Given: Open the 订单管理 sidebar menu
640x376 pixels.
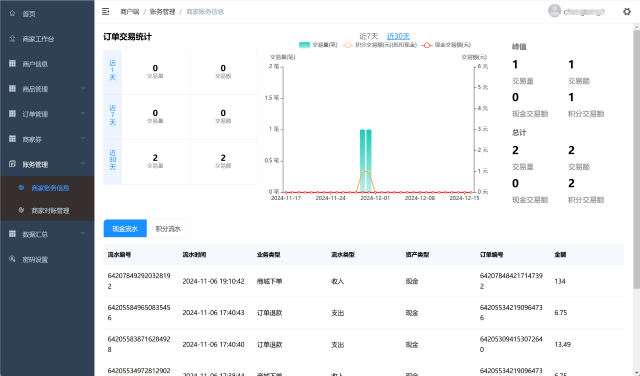Looking at the screenshot, I should (47, 114).
